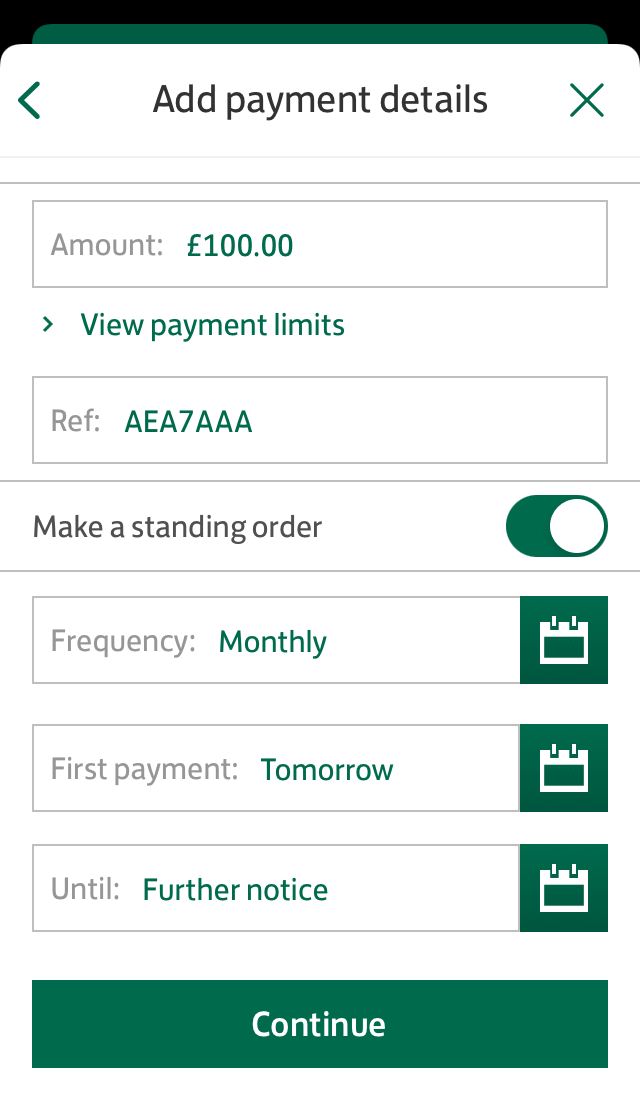The image size is (640, 1100).
Task: Open the Frequency selector field
Action: pyautogui.click(x=276, y=640)
